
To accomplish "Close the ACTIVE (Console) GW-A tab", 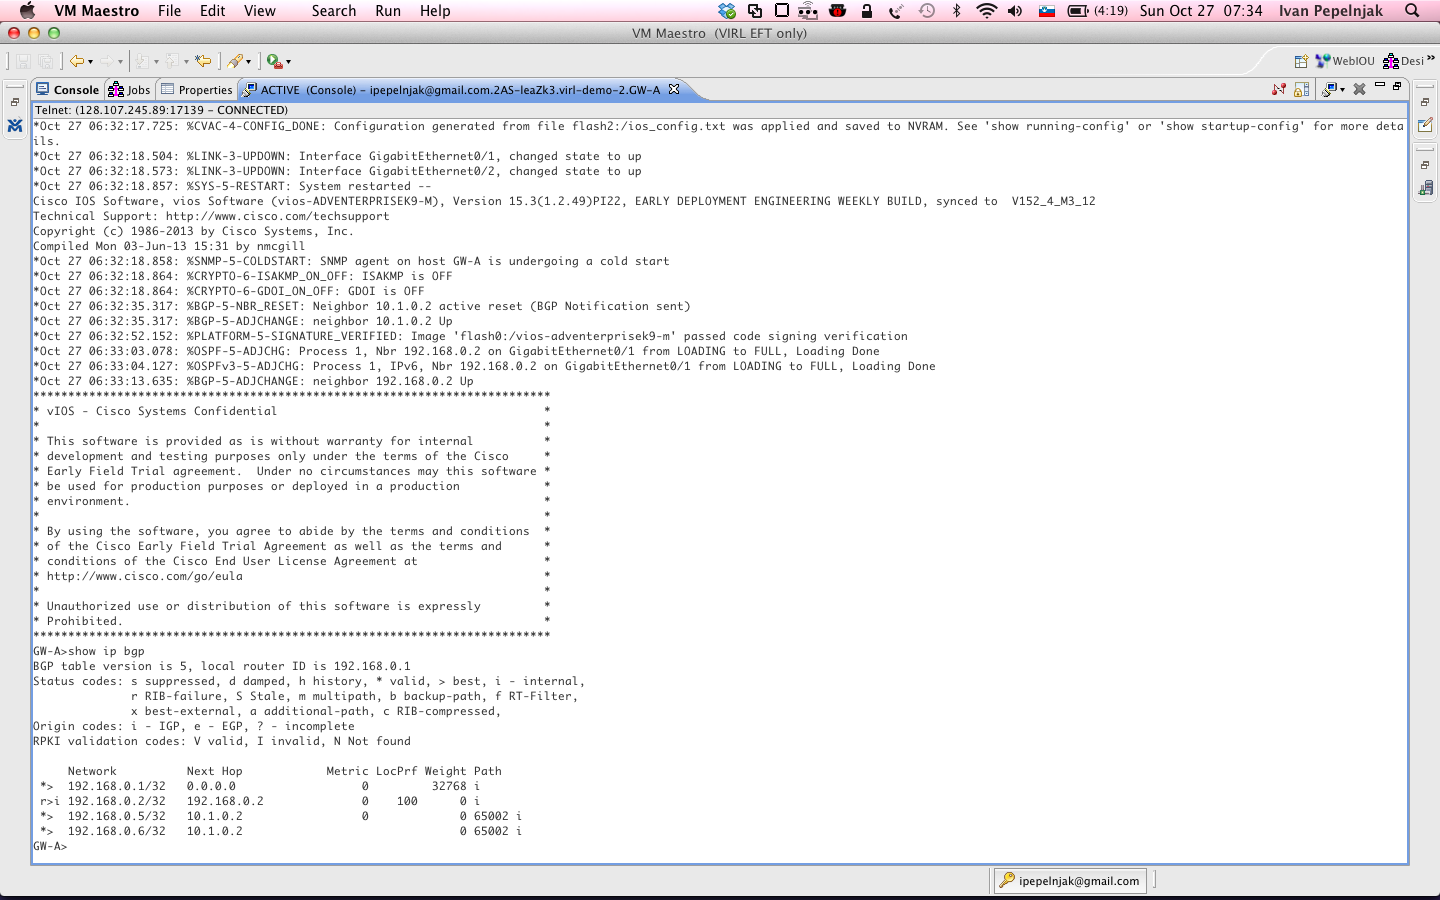I will pos(674,89).
